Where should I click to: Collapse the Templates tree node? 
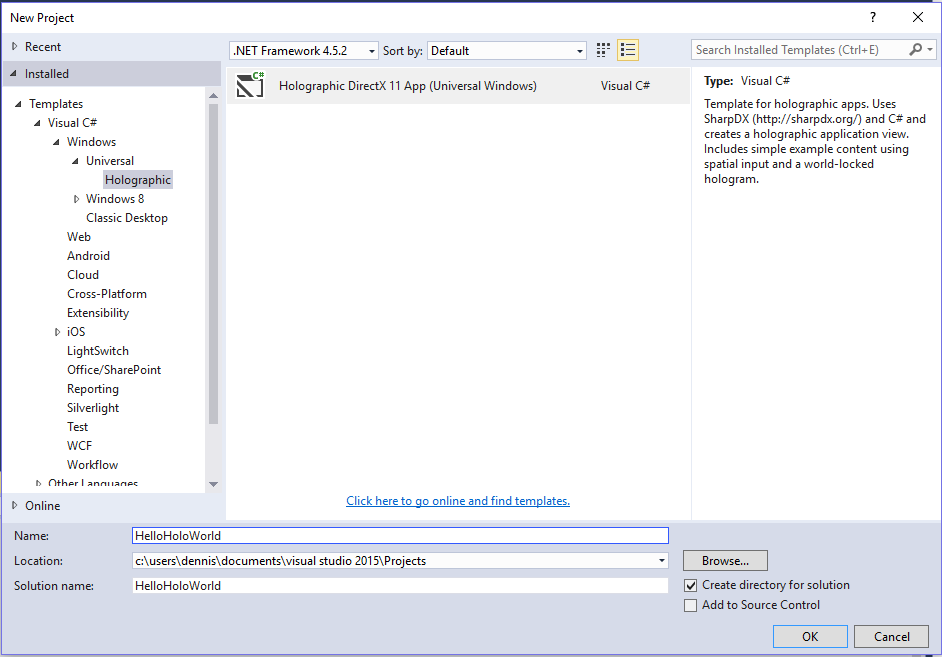pos(18,104)
